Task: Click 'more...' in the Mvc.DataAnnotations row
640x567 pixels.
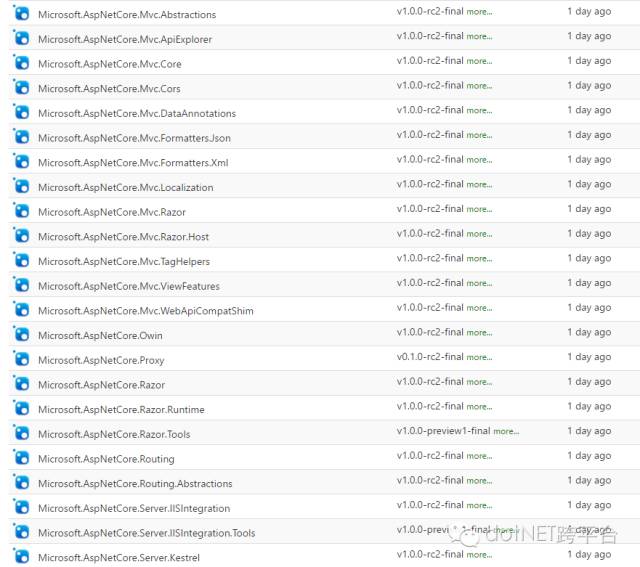Action: point(479,111)
